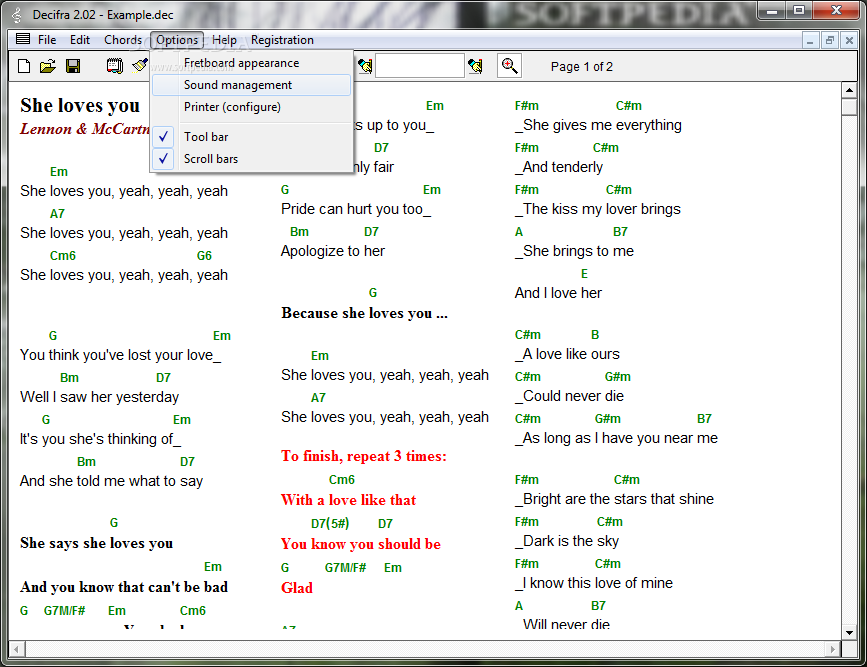
Task: Click the magnifier zoom button
Action: tap(509, 66)
